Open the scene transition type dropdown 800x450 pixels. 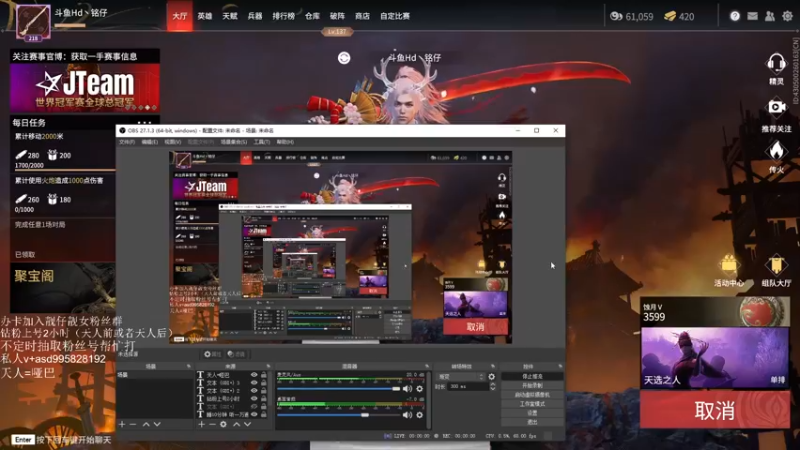point(461,377)
